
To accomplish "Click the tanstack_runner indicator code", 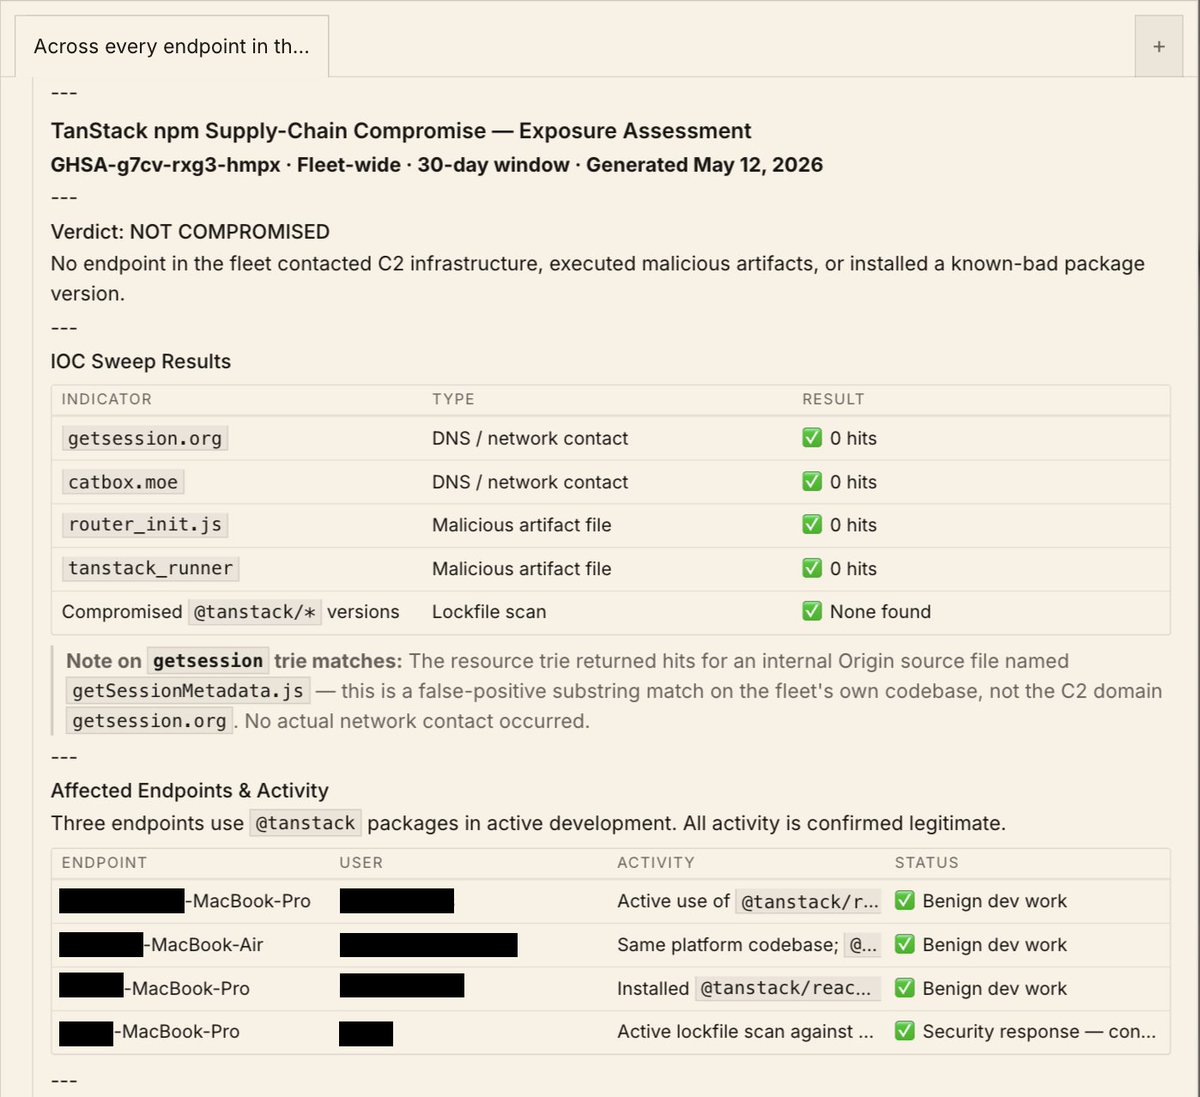I will (x=150, y=569).
